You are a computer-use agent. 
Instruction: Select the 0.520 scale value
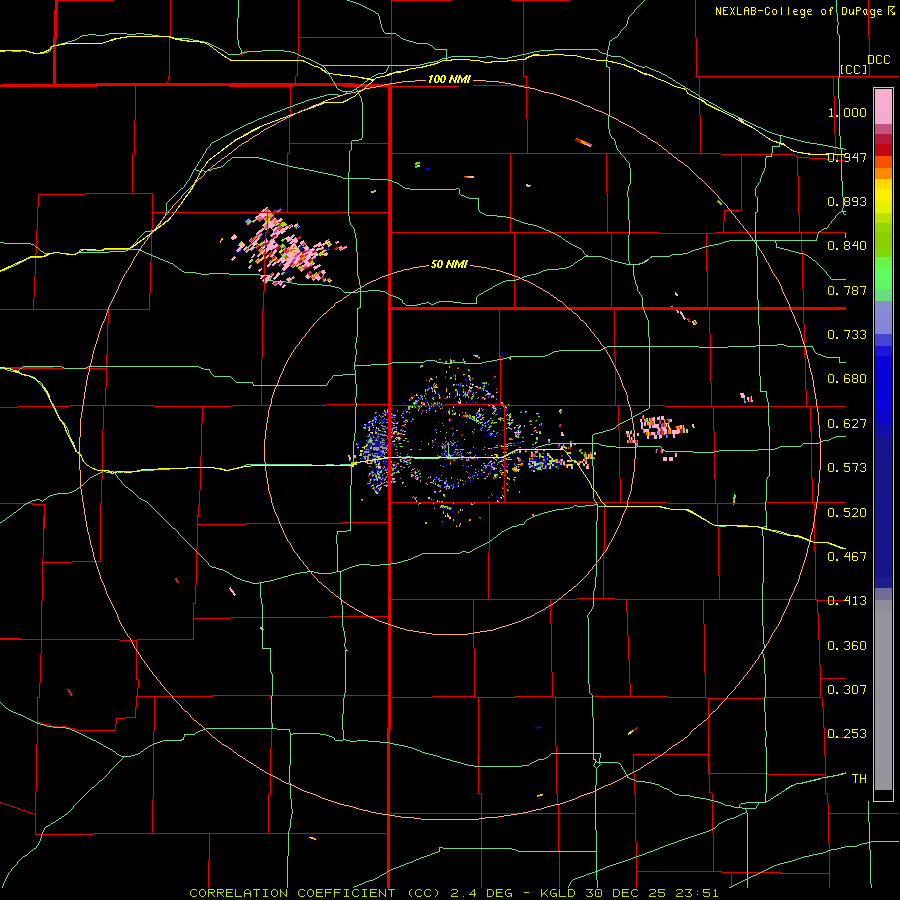847,512
